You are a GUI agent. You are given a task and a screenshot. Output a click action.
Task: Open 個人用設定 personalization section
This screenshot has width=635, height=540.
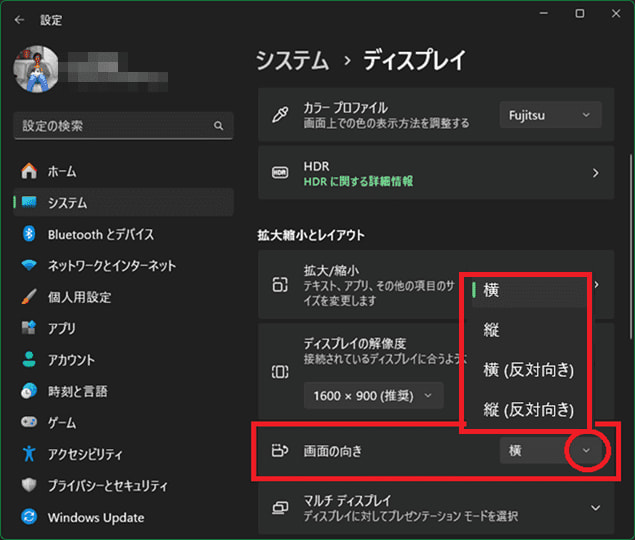[x=79, y=297]
